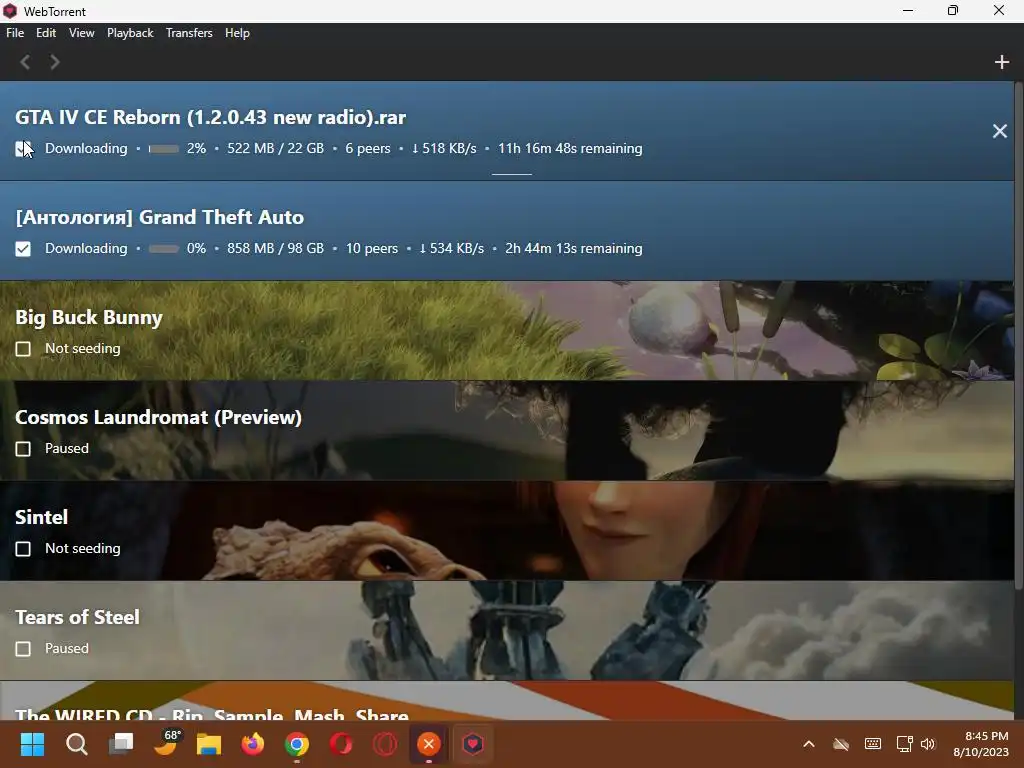Select the [Антология] Grand Theft Auto title
Screen dimensions: 1024x768
[159, 217]
